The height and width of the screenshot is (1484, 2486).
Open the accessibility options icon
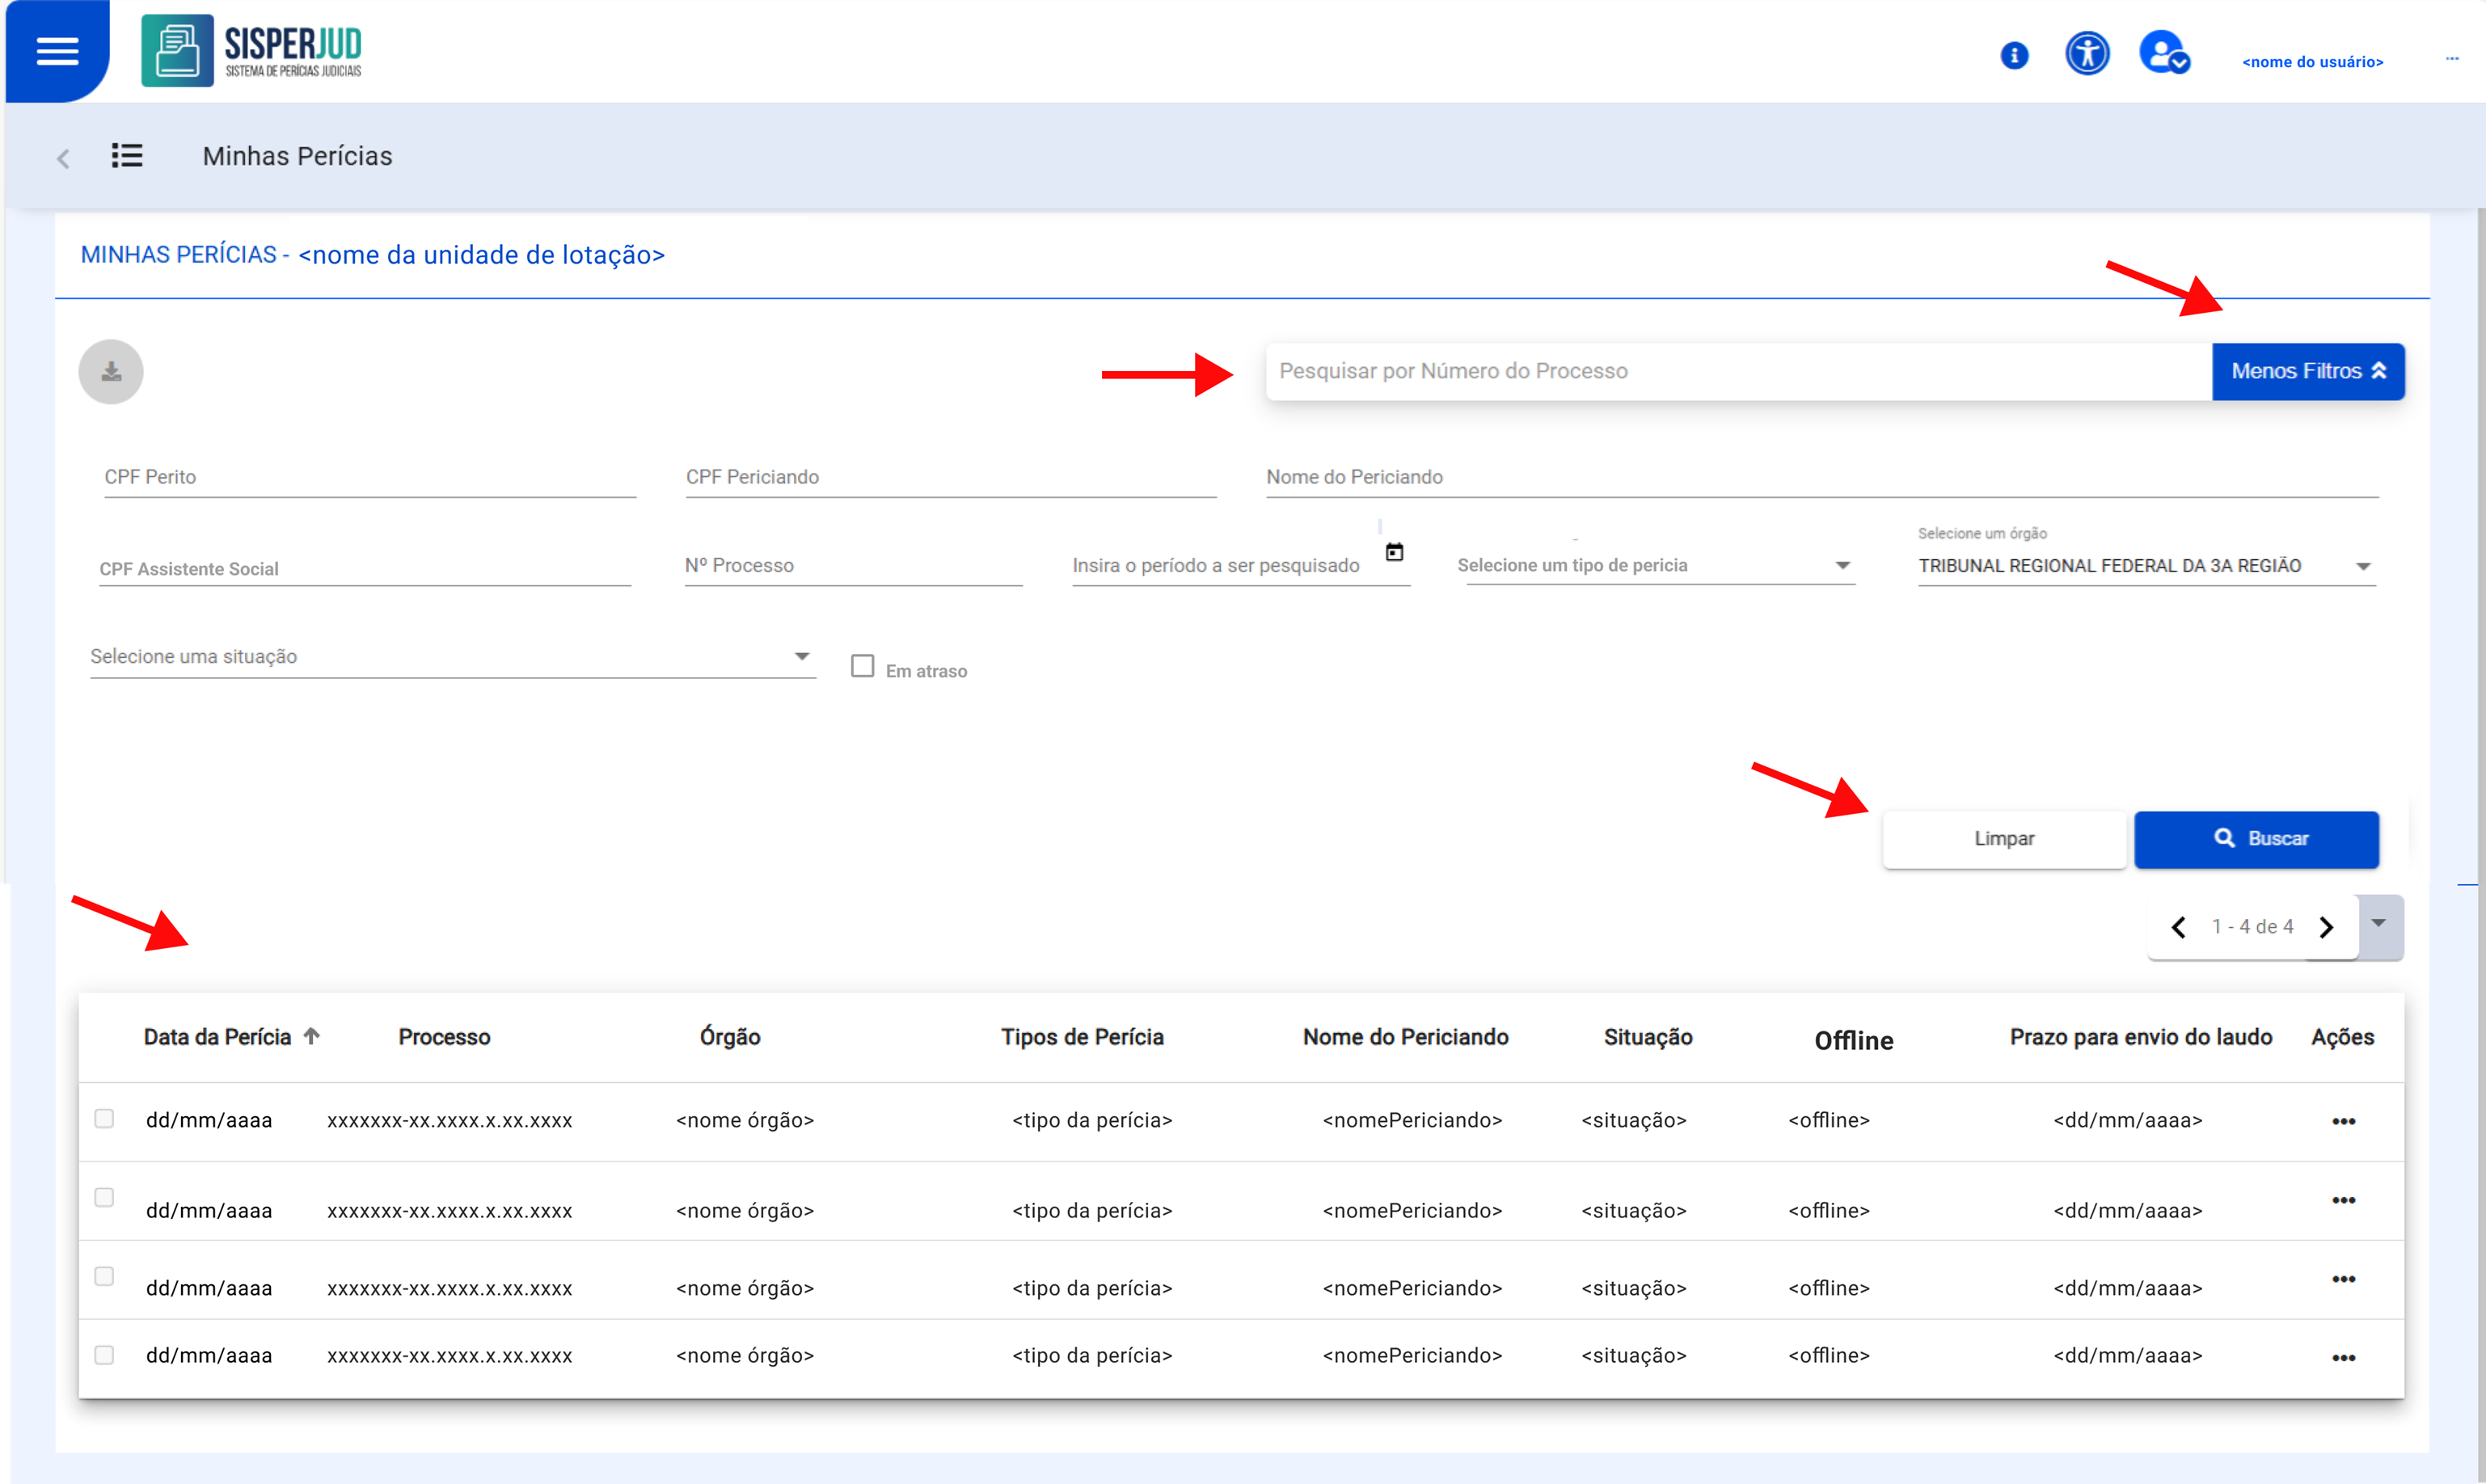click(2087, 53)
